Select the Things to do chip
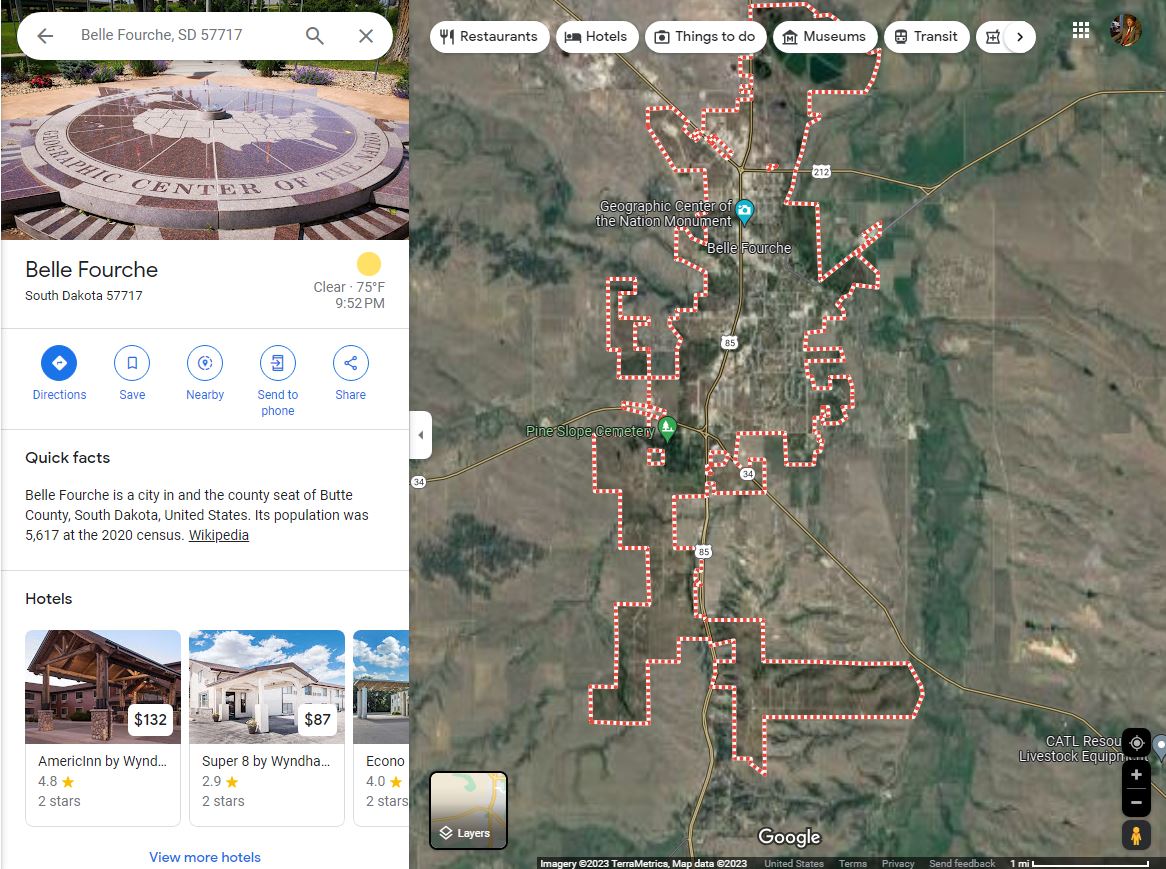 [x=705, y=36]
